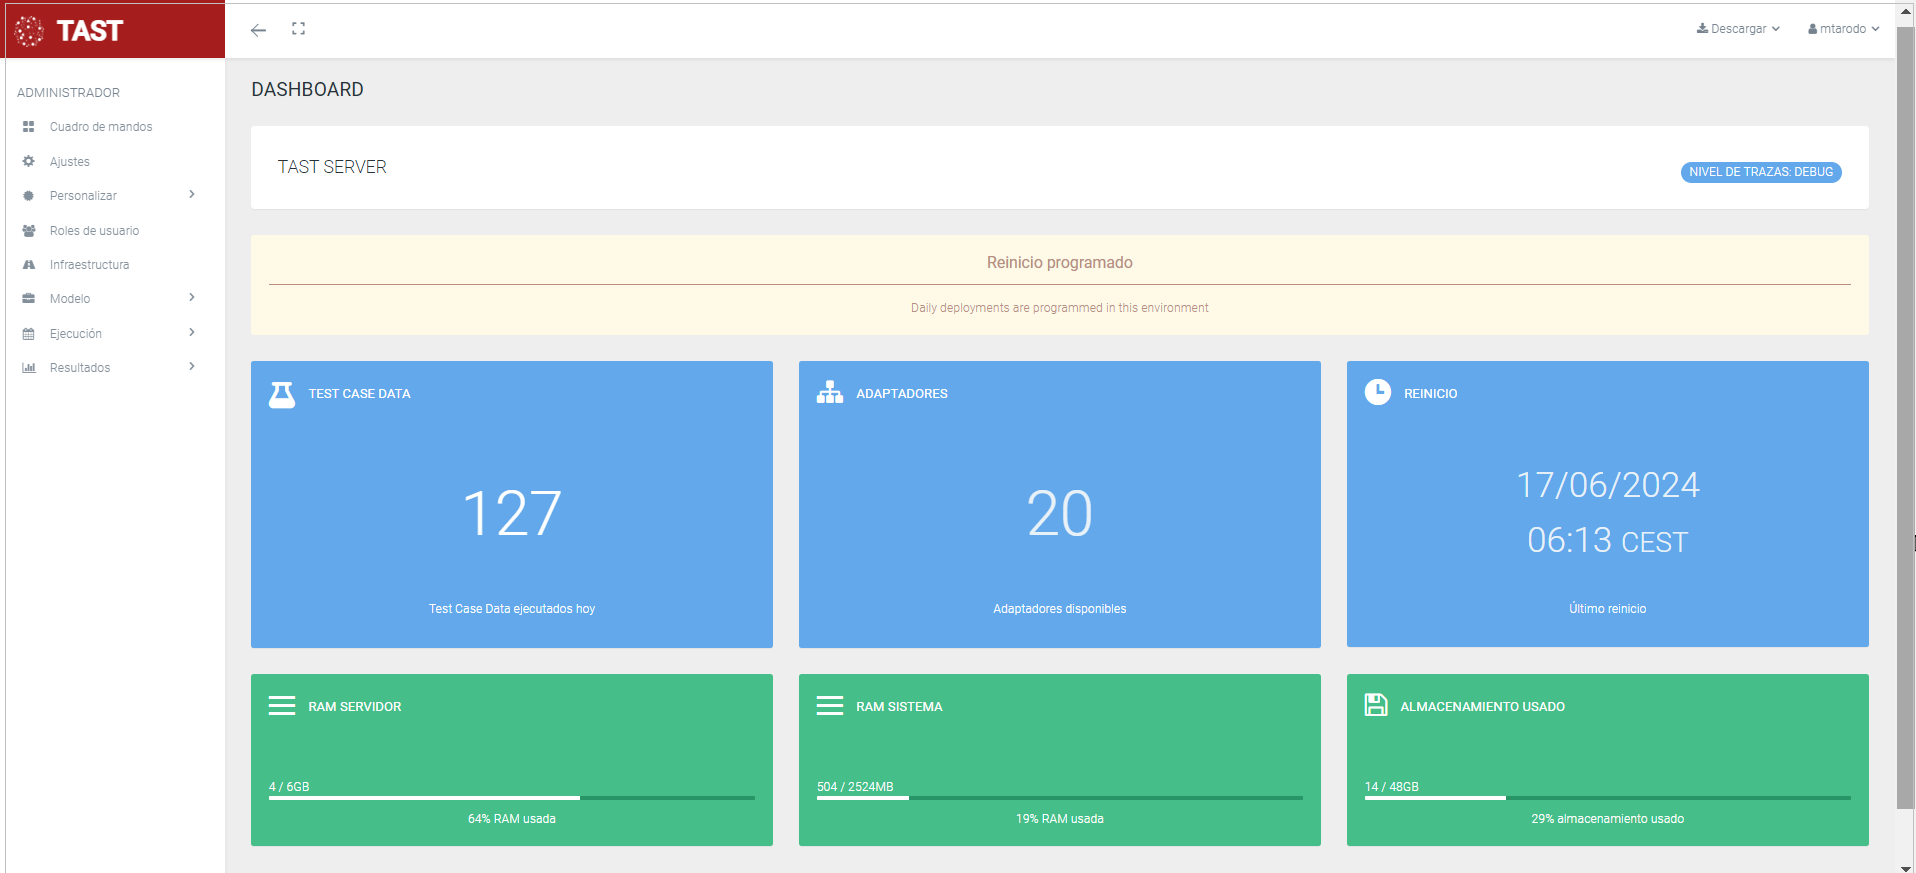Click the TAST logo in the header
This screenshot has height=873, width=1916.
coord(70,31)
